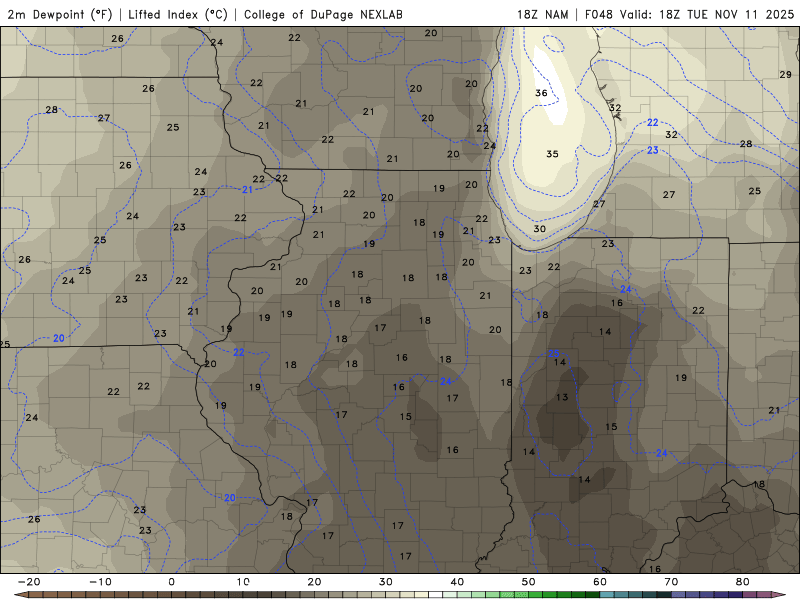Click the 0 label on the color scale
This screenshot has width=800, height=600.
click(171, 582)
